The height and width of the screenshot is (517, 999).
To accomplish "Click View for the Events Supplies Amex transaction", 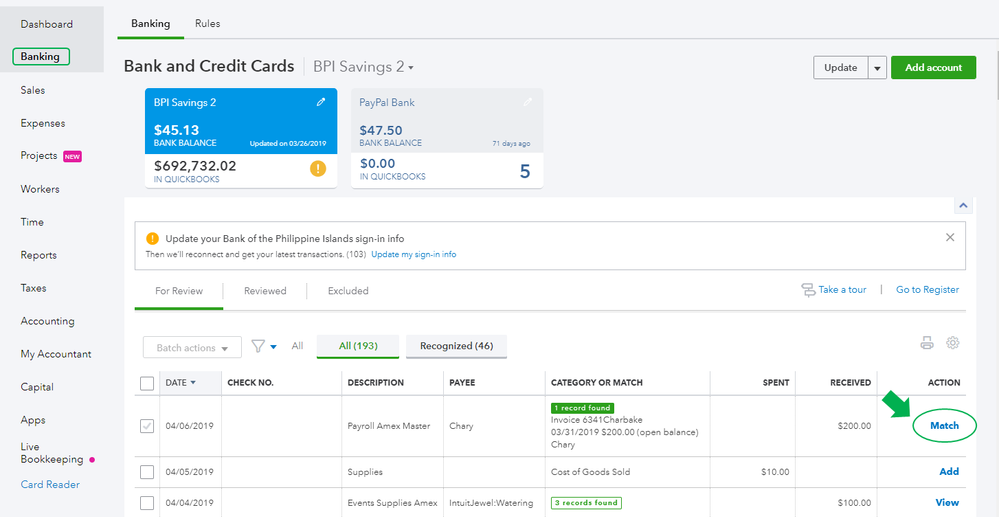I will click(947, 502).
